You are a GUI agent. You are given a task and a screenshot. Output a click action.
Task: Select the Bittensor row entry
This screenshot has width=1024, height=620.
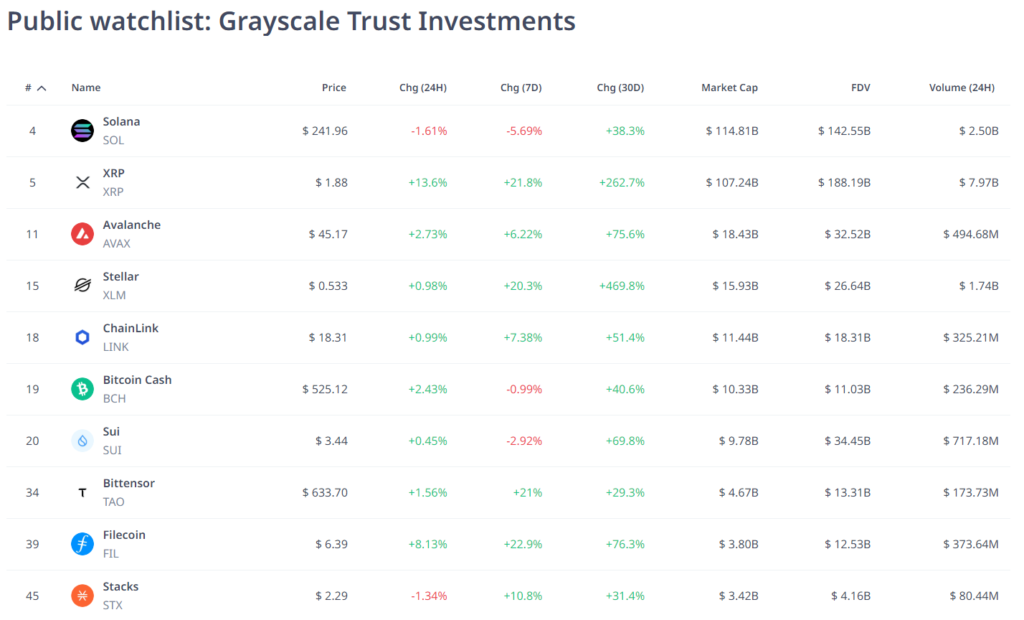[128, 483]
